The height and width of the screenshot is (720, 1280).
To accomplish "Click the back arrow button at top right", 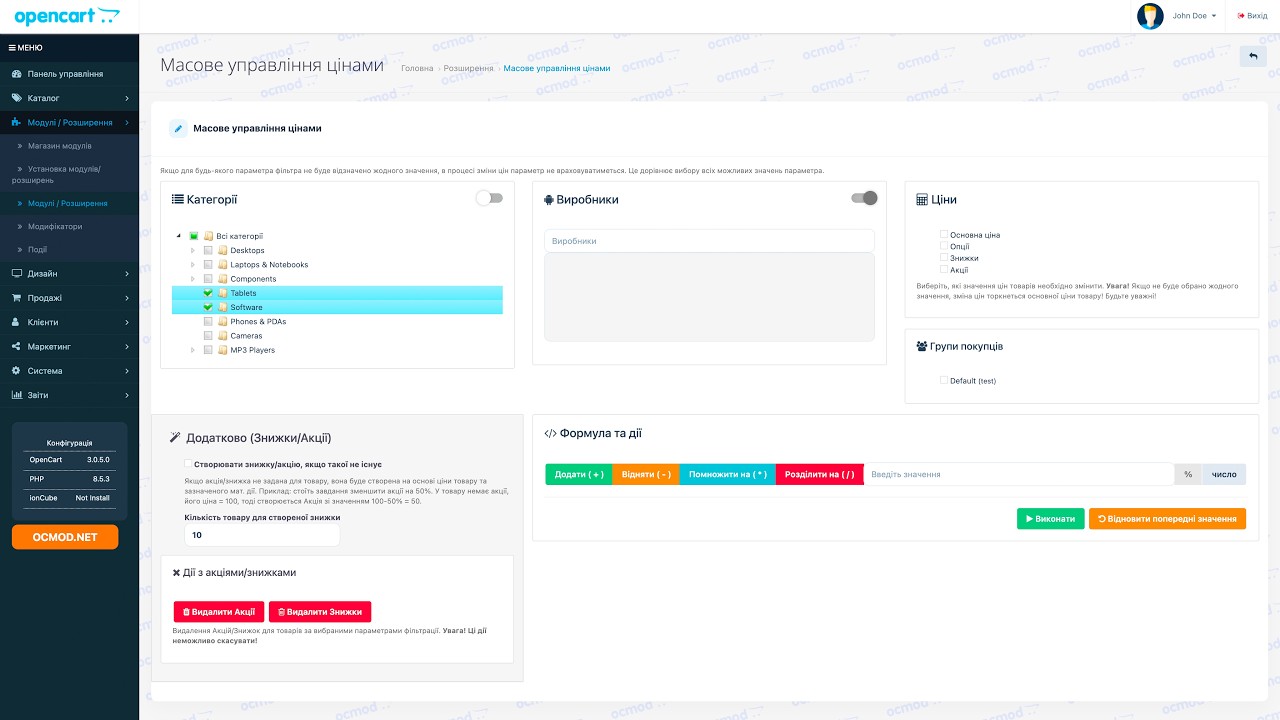I will [x=1252, y=57].
